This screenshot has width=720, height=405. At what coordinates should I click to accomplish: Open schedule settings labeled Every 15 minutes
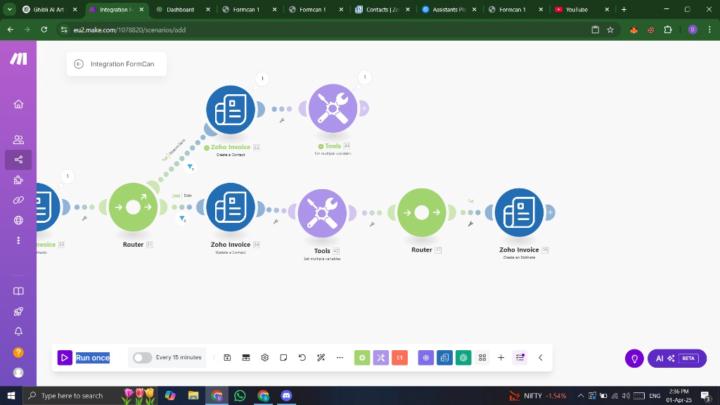[x=179, y=357]
